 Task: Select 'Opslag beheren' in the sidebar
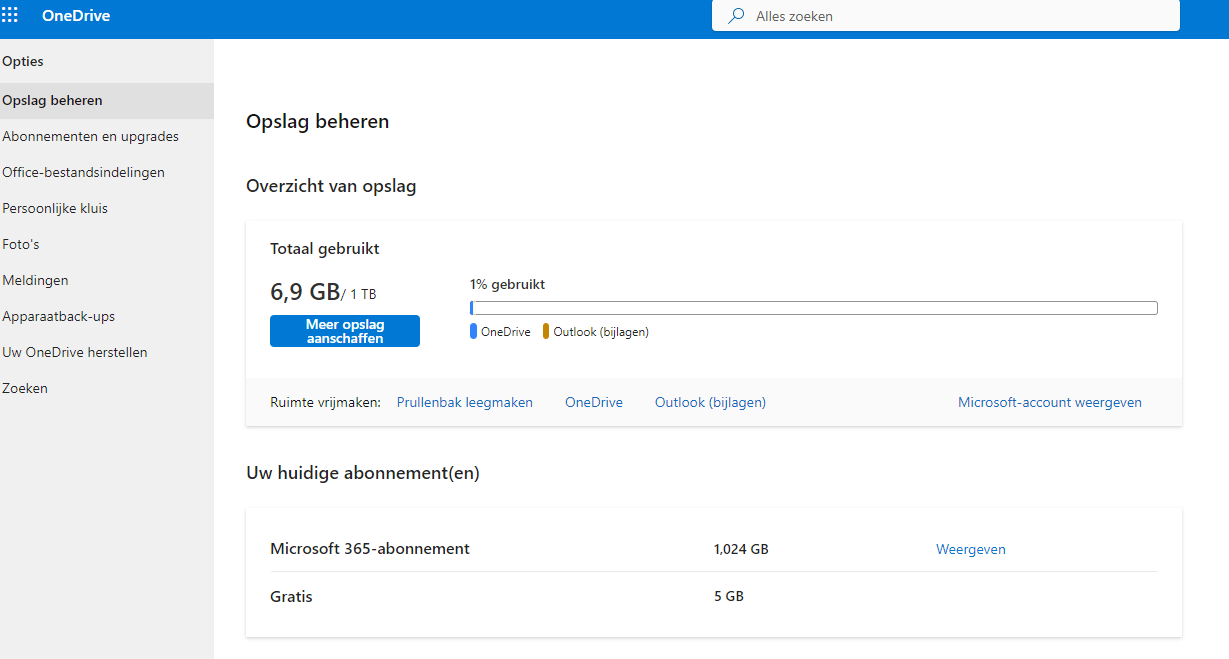click(107, 100)
